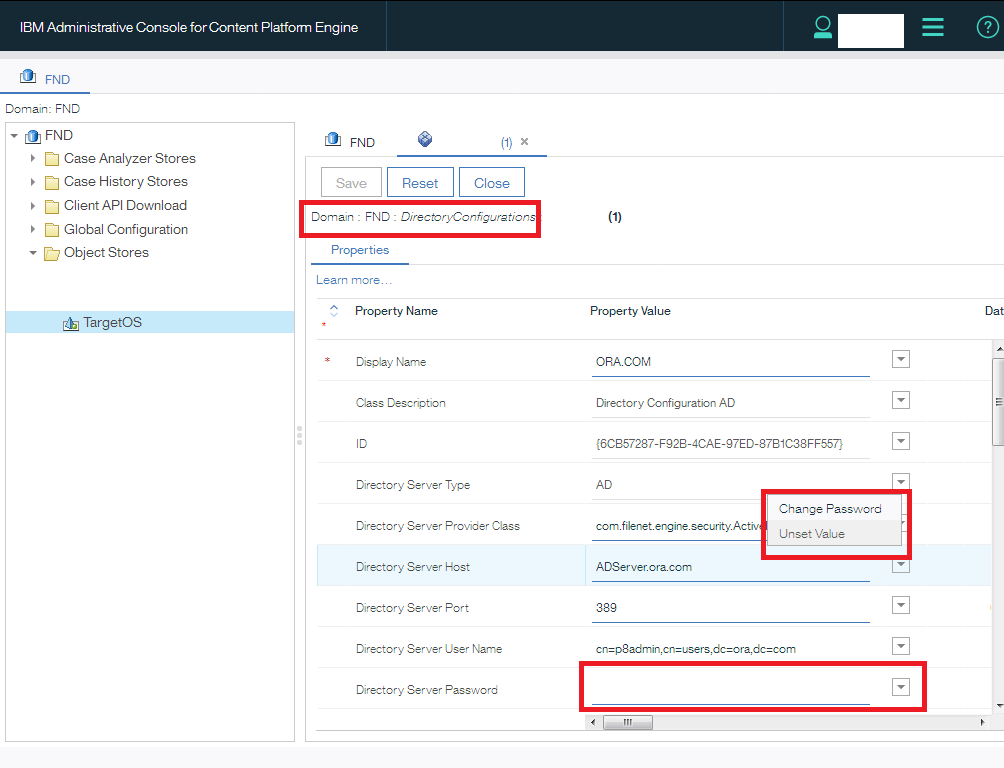1004x768 pixels.
Task: Click the ID value GUID text
Action: coord(719,444)
